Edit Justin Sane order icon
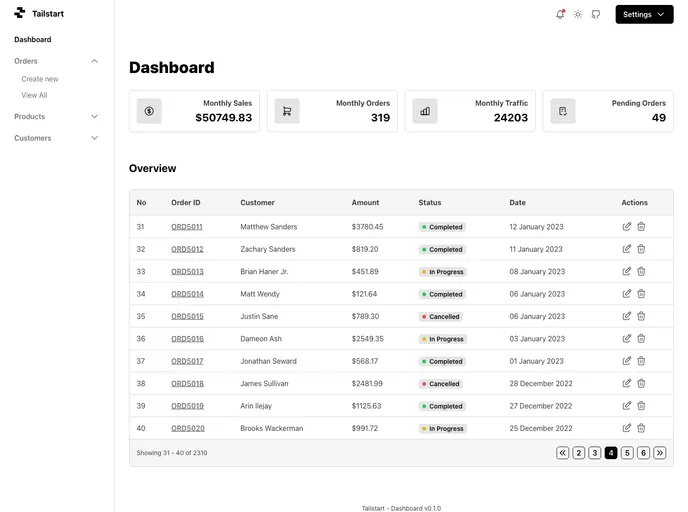 (x=627, y=316)
